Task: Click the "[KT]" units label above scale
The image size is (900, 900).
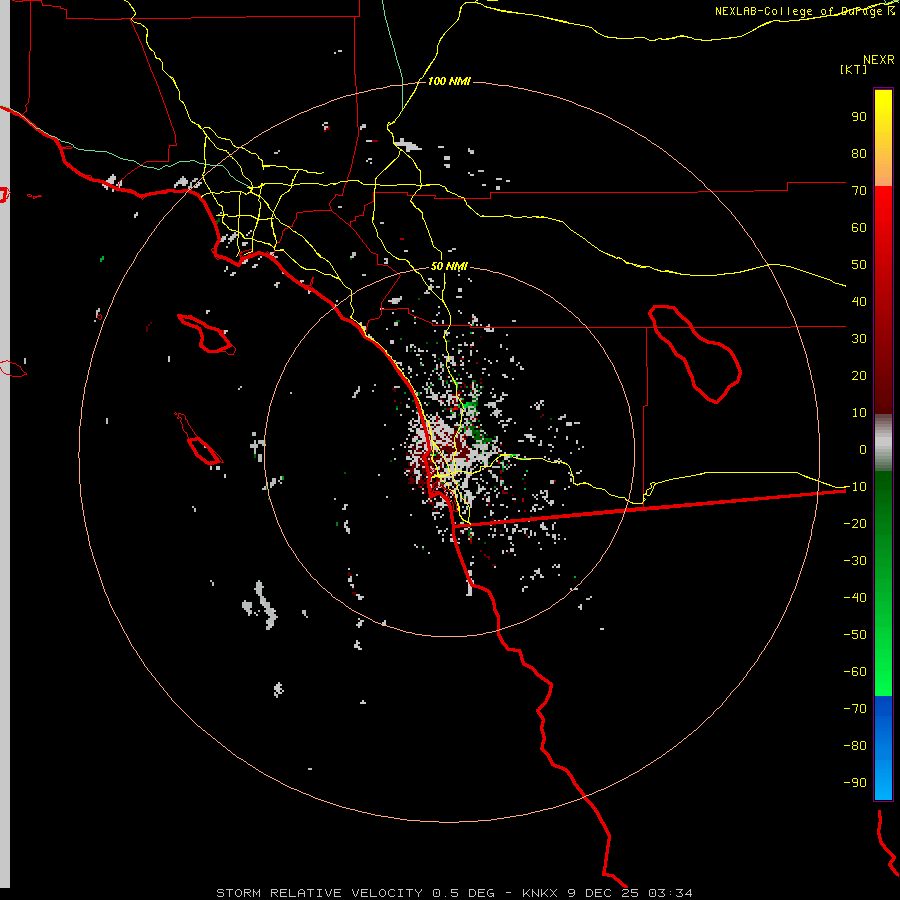Action: [854, 69]
